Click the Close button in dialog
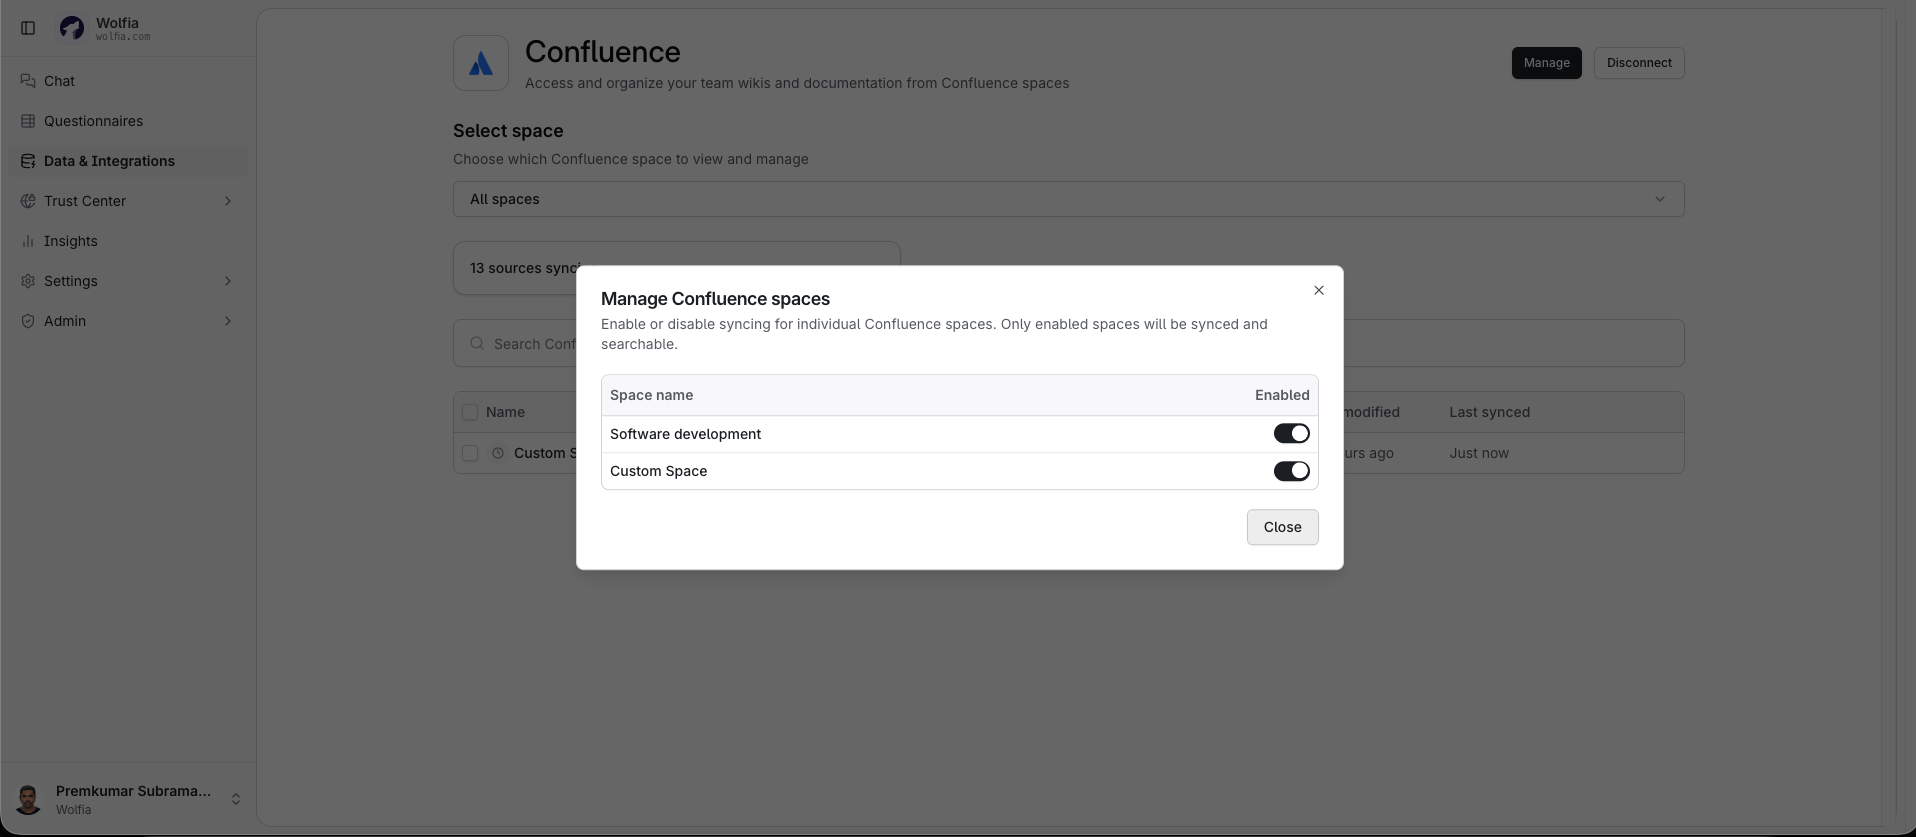This screenshot has width=1916, height=837. click(x=1282, y=527)
